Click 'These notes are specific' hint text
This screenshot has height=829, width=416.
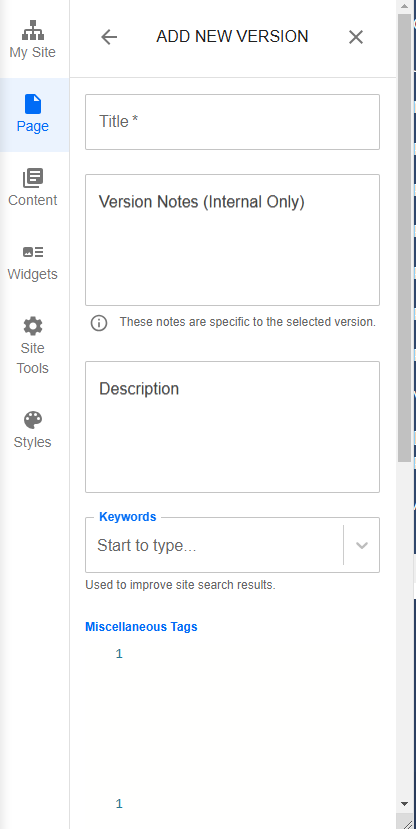(x=247, y=322)
